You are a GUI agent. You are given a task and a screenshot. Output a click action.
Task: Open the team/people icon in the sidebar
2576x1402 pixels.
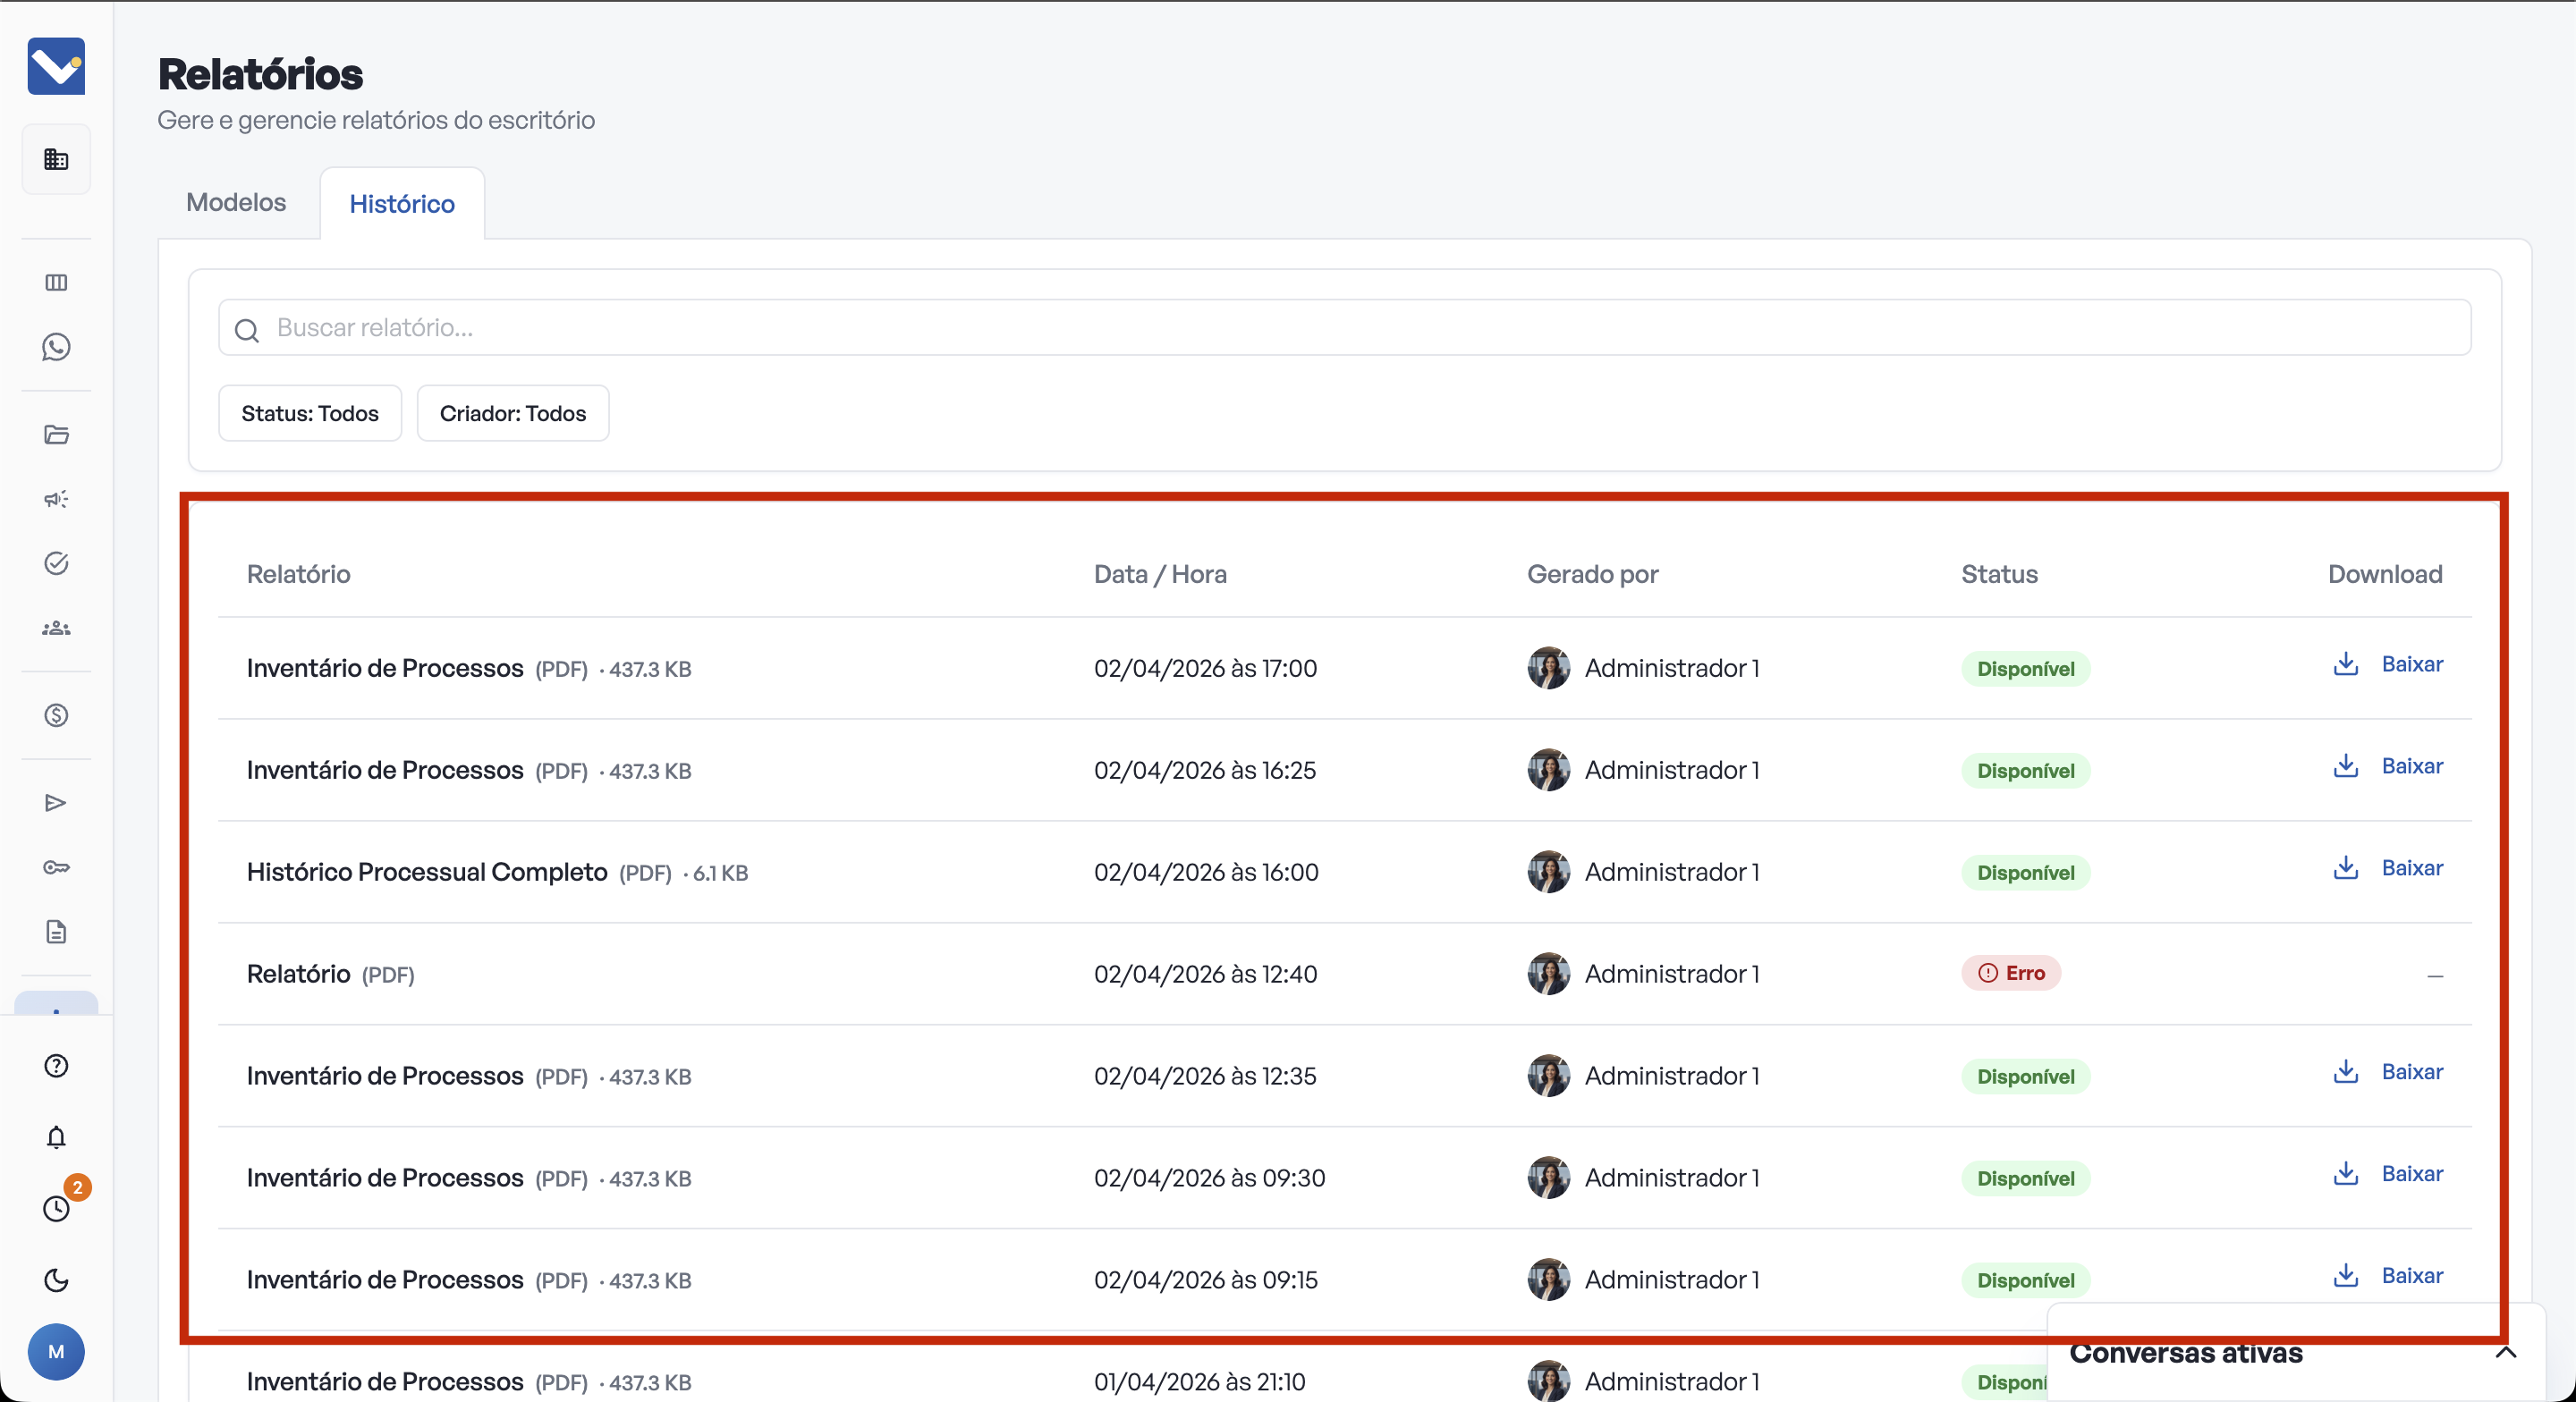point(56,628)
